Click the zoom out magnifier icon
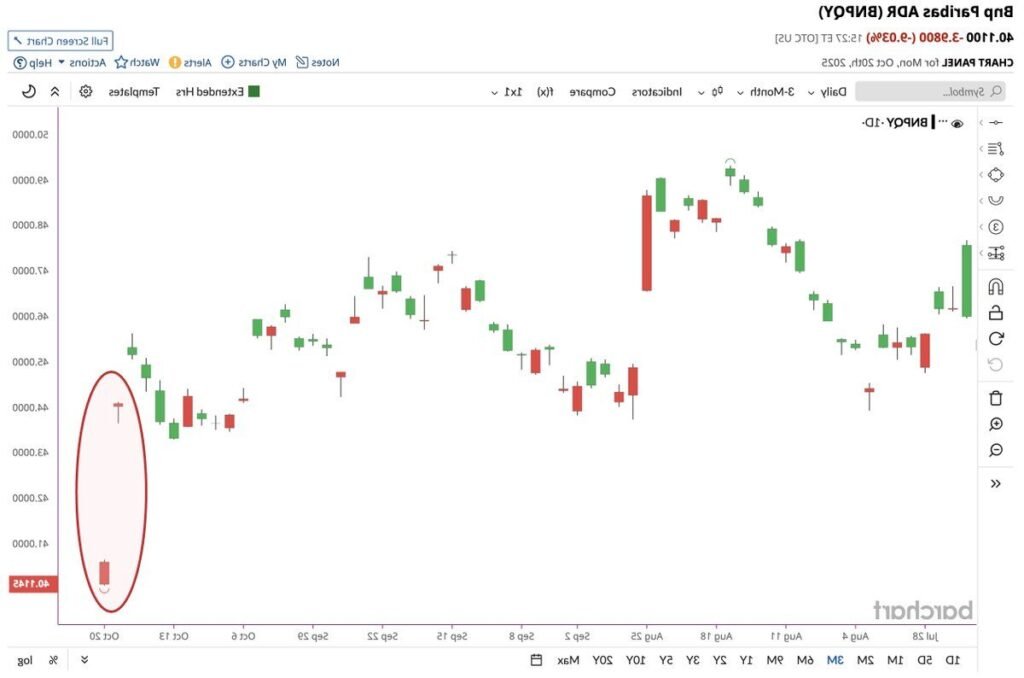This screenshot has height=678, width=1024. [x=995, y=450]
